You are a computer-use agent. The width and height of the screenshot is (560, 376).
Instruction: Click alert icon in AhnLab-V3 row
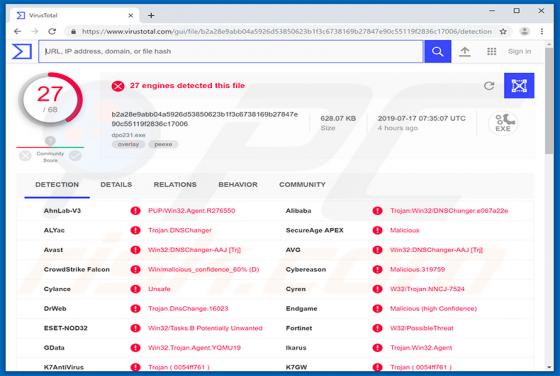coord(135,211)
